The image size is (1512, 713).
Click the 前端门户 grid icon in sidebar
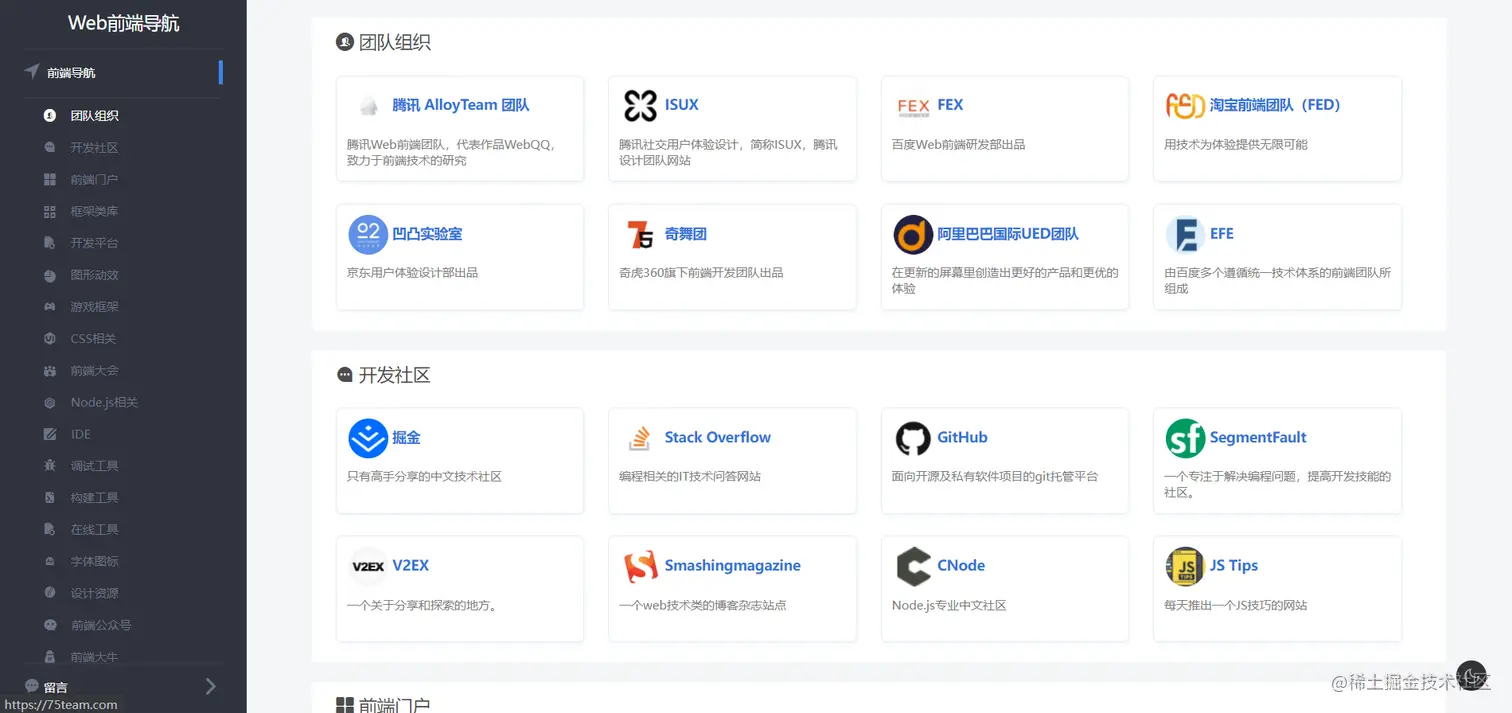(50, 180)
